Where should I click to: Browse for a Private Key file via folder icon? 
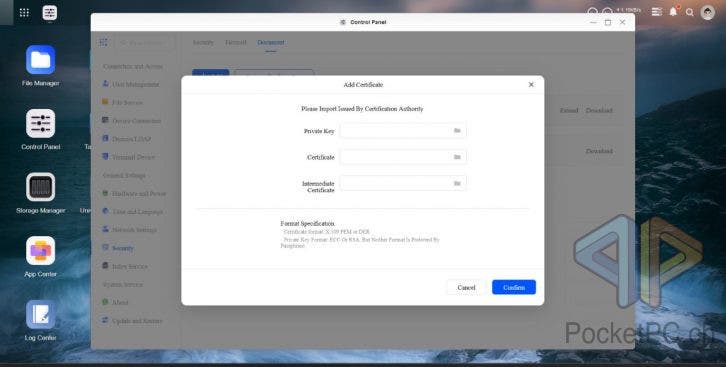tap(457, 131)
